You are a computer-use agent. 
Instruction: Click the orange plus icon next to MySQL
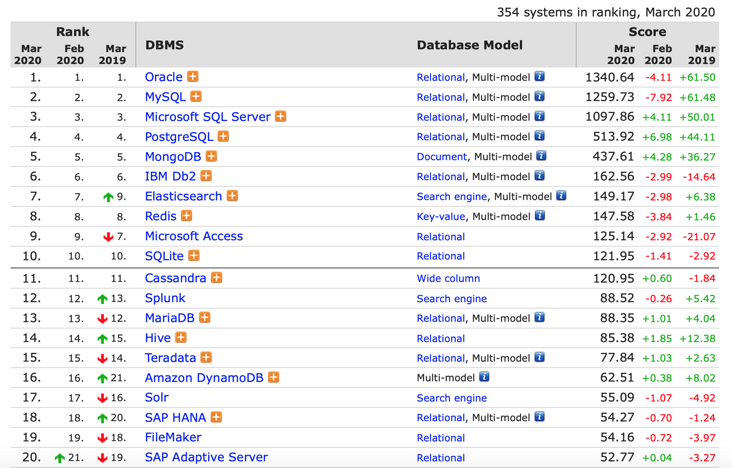tap(196, 97)
